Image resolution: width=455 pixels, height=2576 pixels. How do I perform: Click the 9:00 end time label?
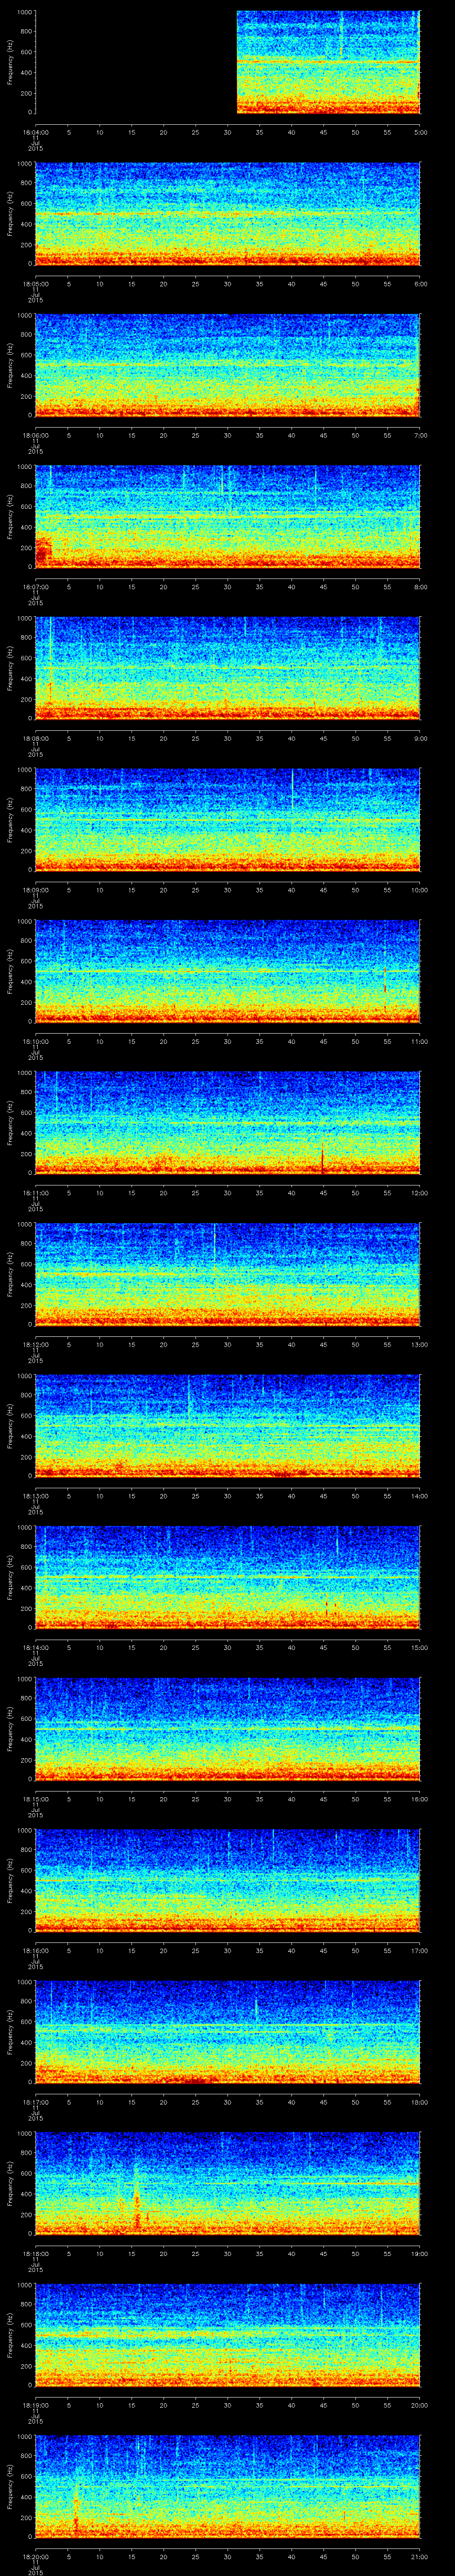click(x=420, y=738)
